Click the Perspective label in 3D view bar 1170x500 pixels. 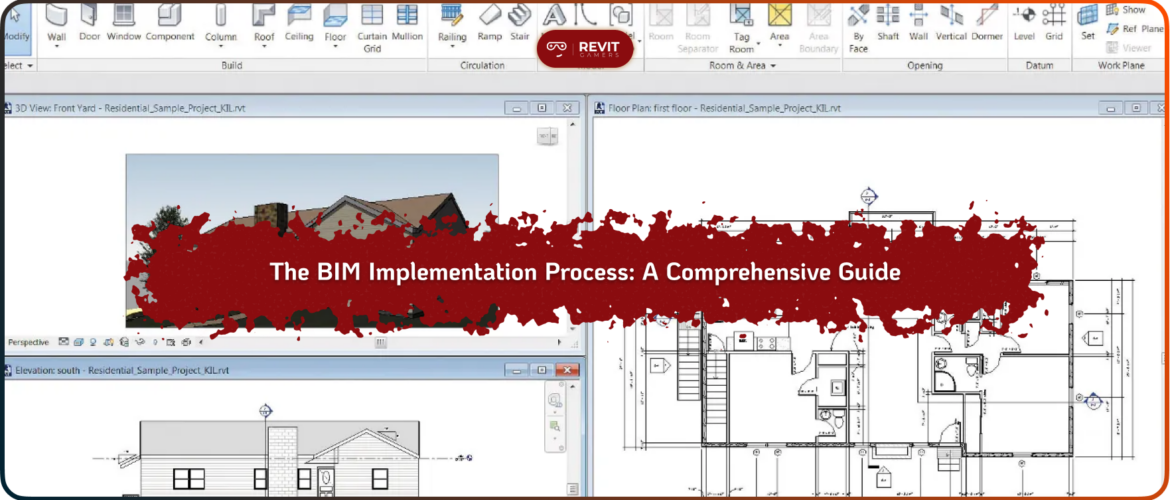coord(28,343)
